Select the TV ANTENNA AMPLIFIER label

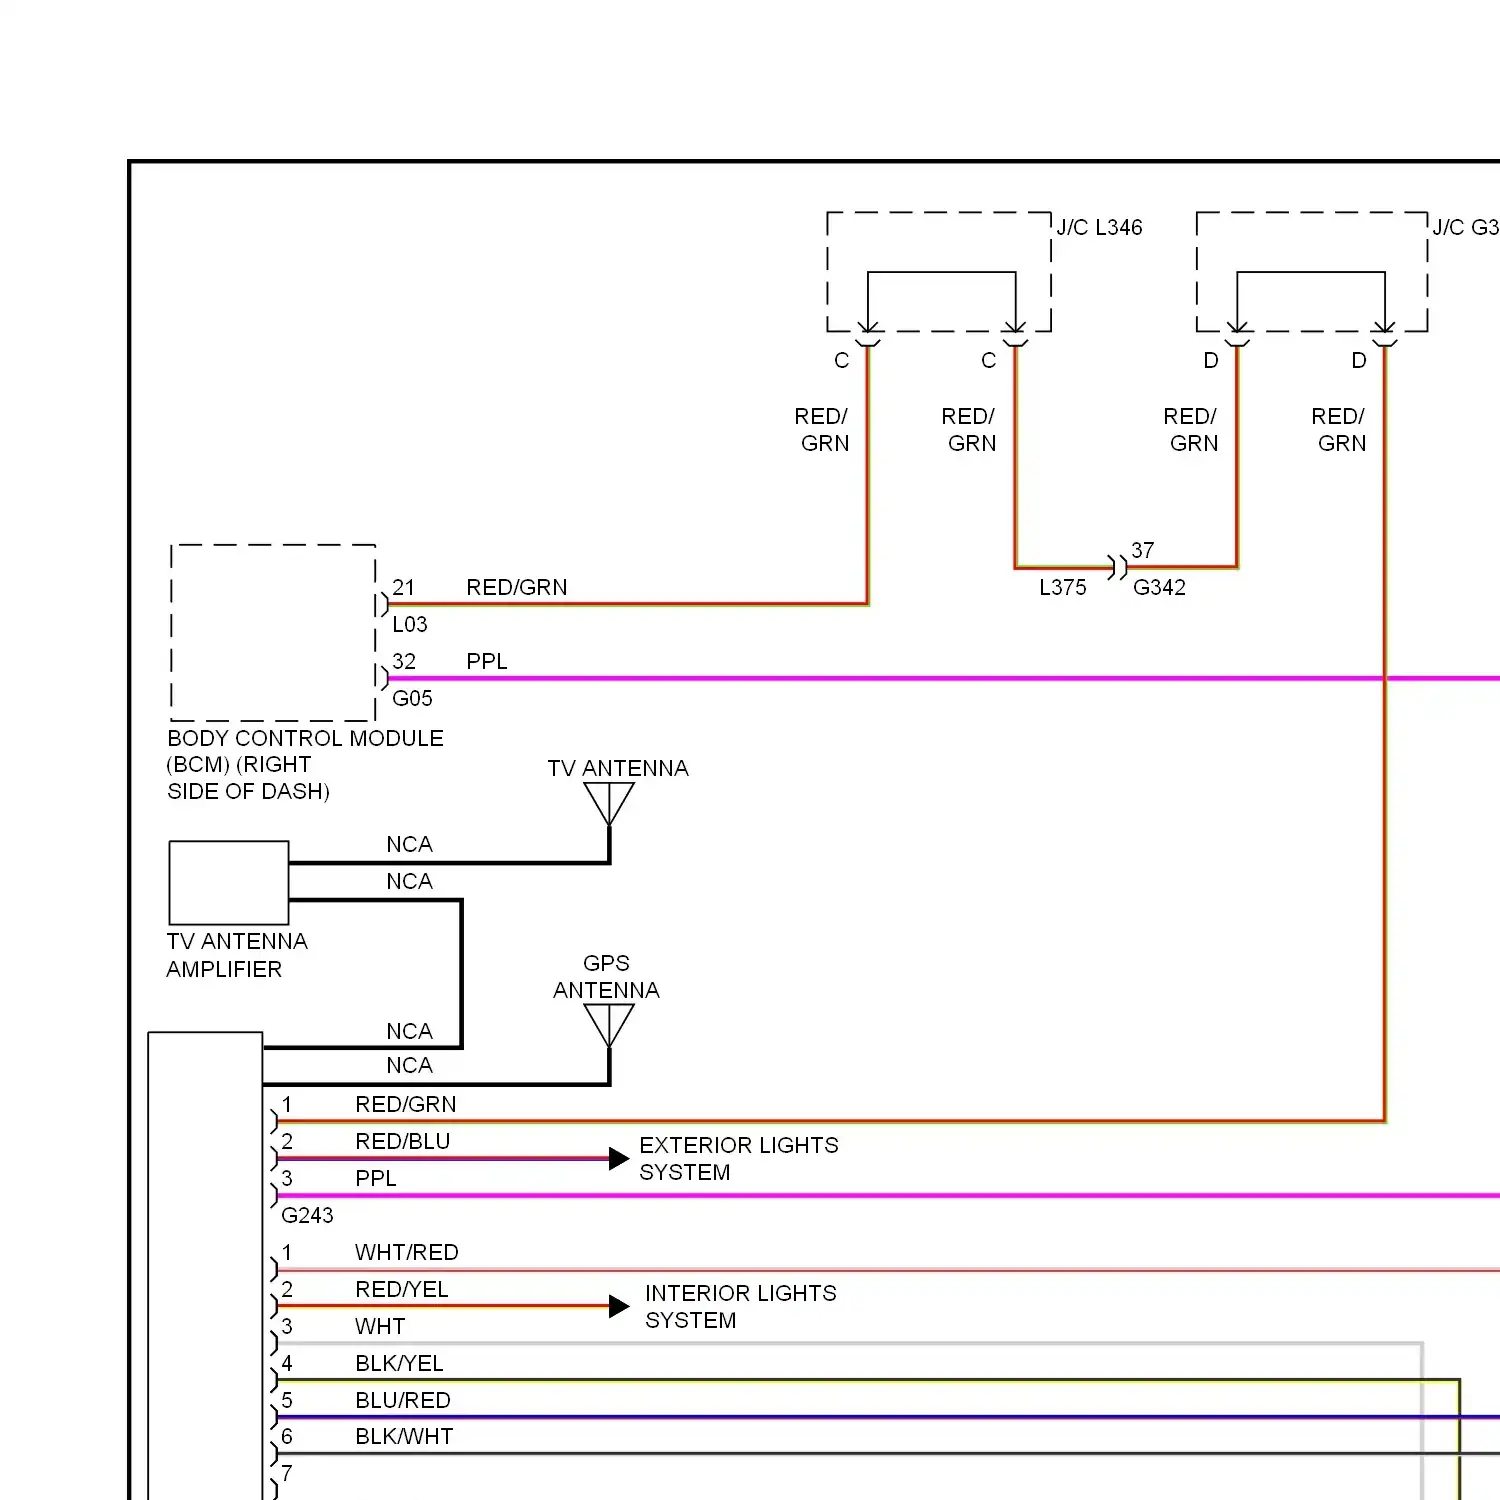coord(237,955)
